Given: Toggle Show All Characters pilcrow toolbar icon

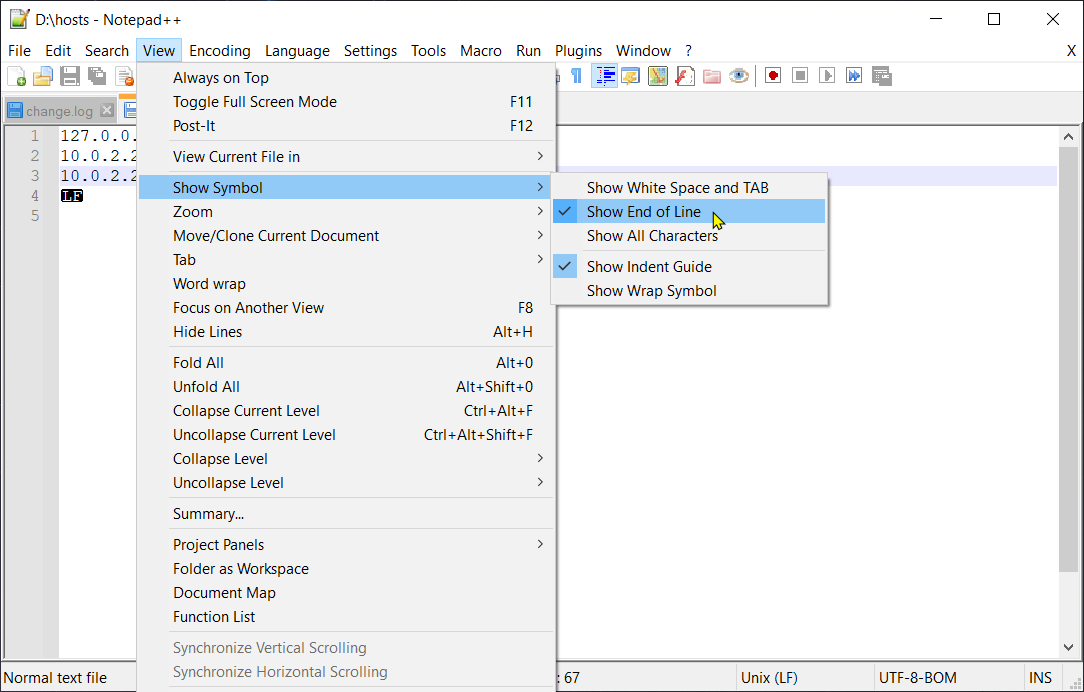Looking at the screenshot, I should 575,75.
